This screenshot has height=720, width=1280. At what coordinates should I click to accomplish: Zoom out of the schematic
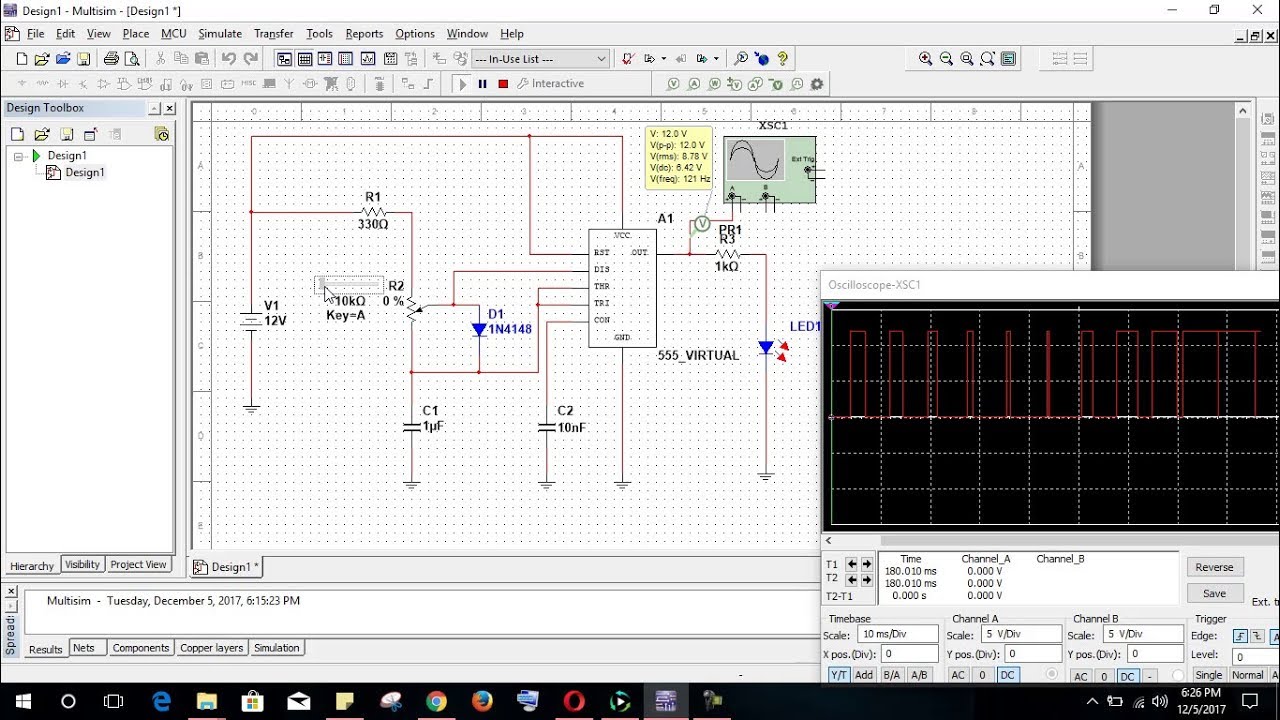tap(947, 59)
